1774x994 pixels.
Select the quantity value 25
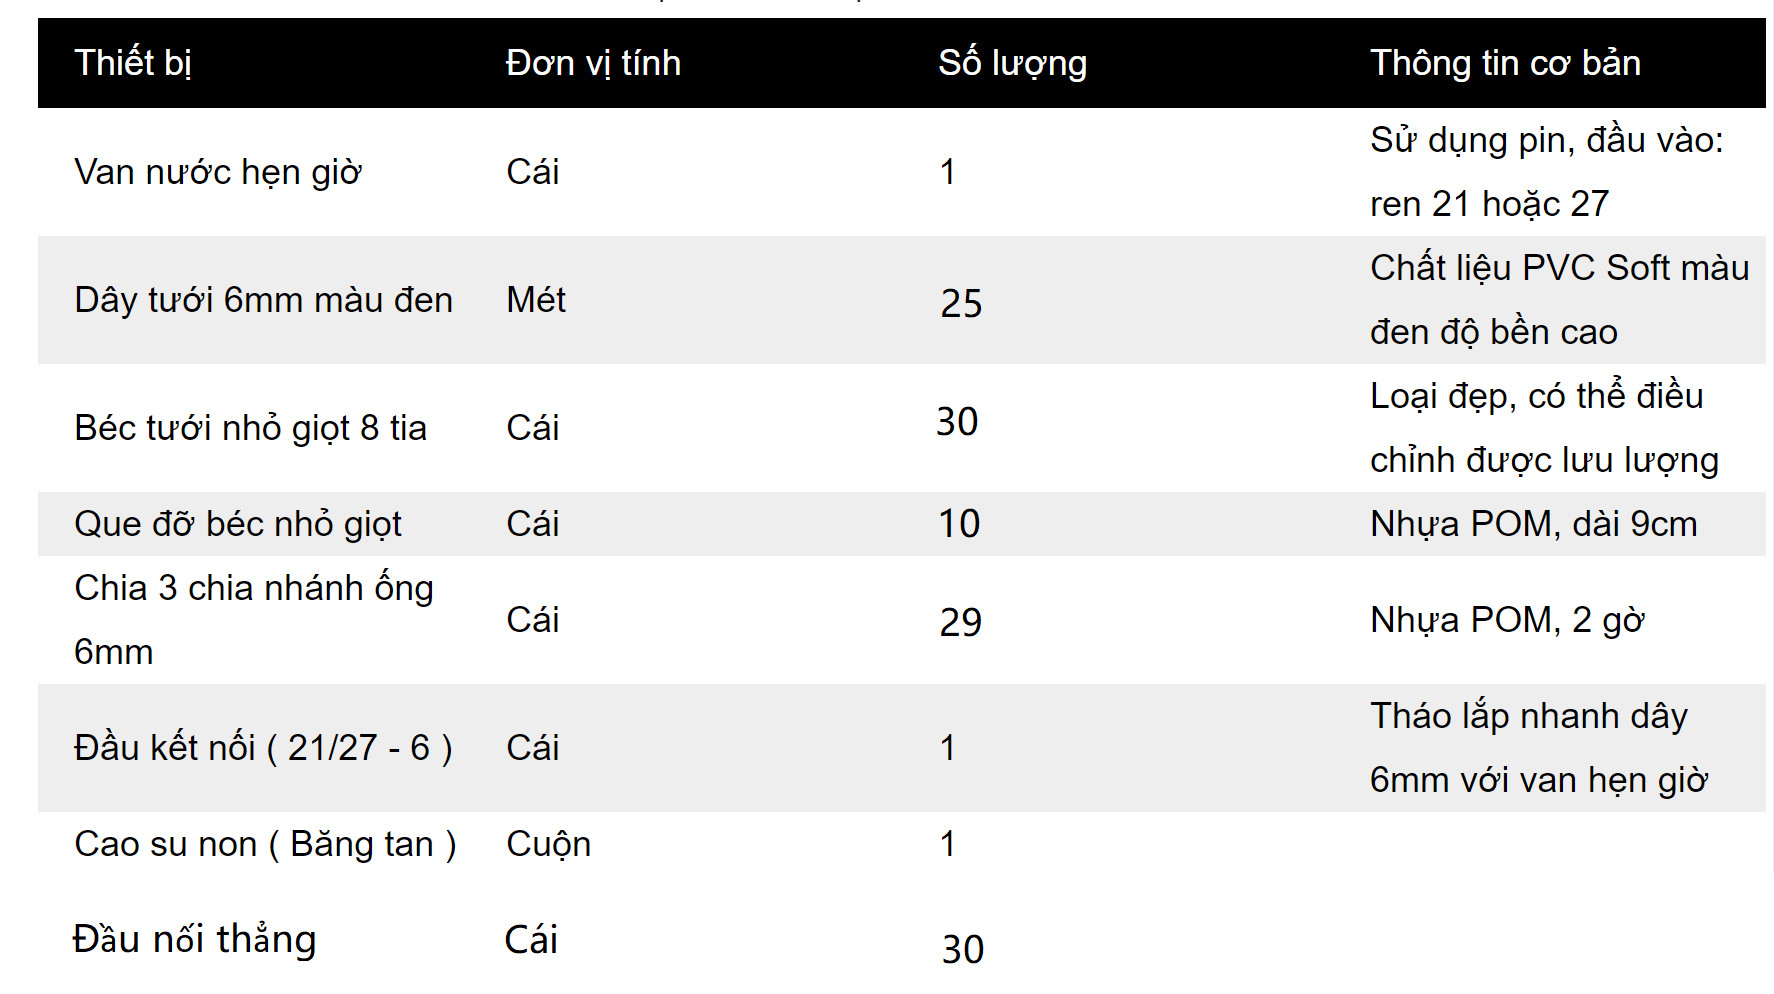(961, 304)
